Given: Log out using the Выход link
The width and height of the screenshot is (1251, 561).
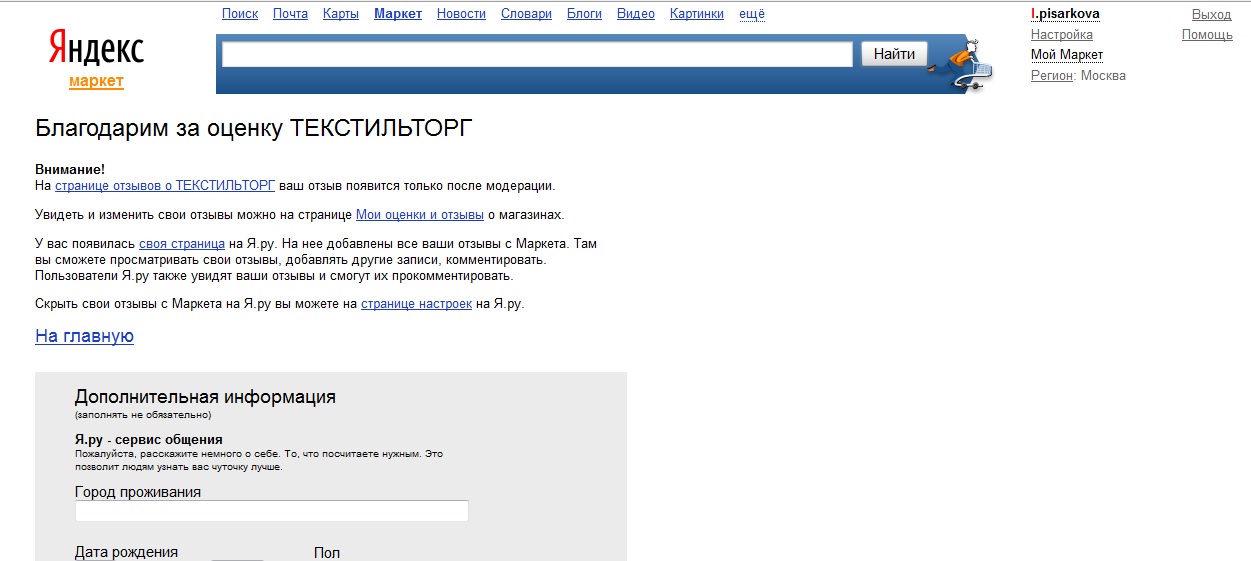Looking at the screenshot, I should click(1212, 14).
